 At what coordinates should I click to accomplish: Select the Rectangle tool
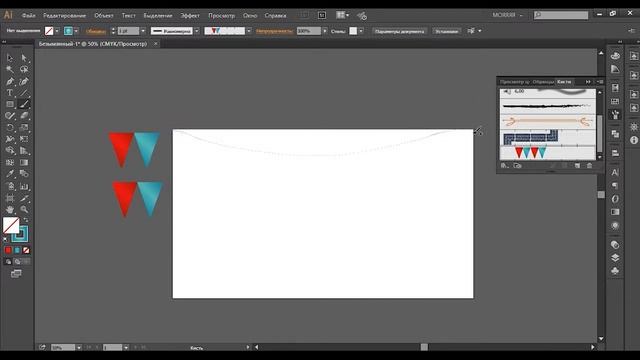[x=10, y=104]
